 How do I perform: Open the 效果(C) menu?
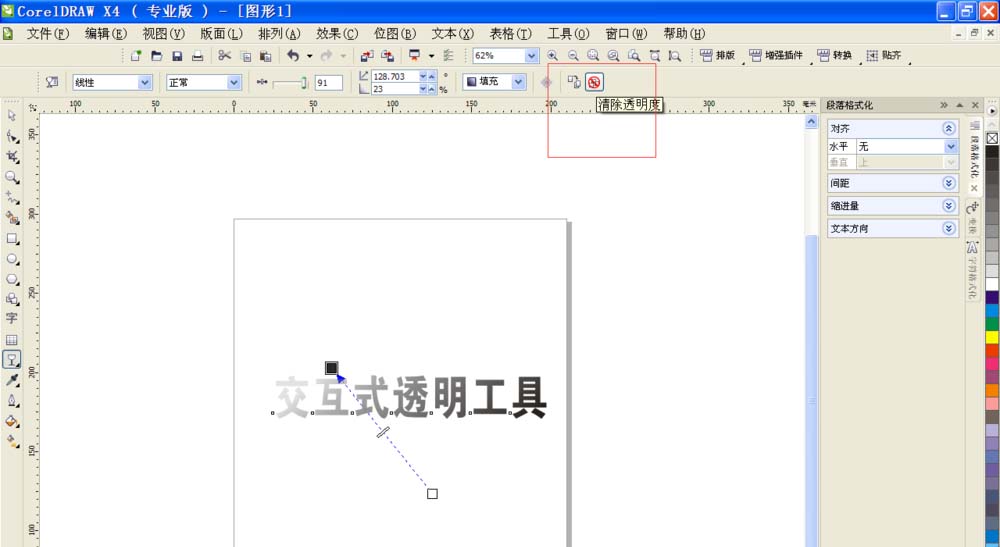point(336,33)
